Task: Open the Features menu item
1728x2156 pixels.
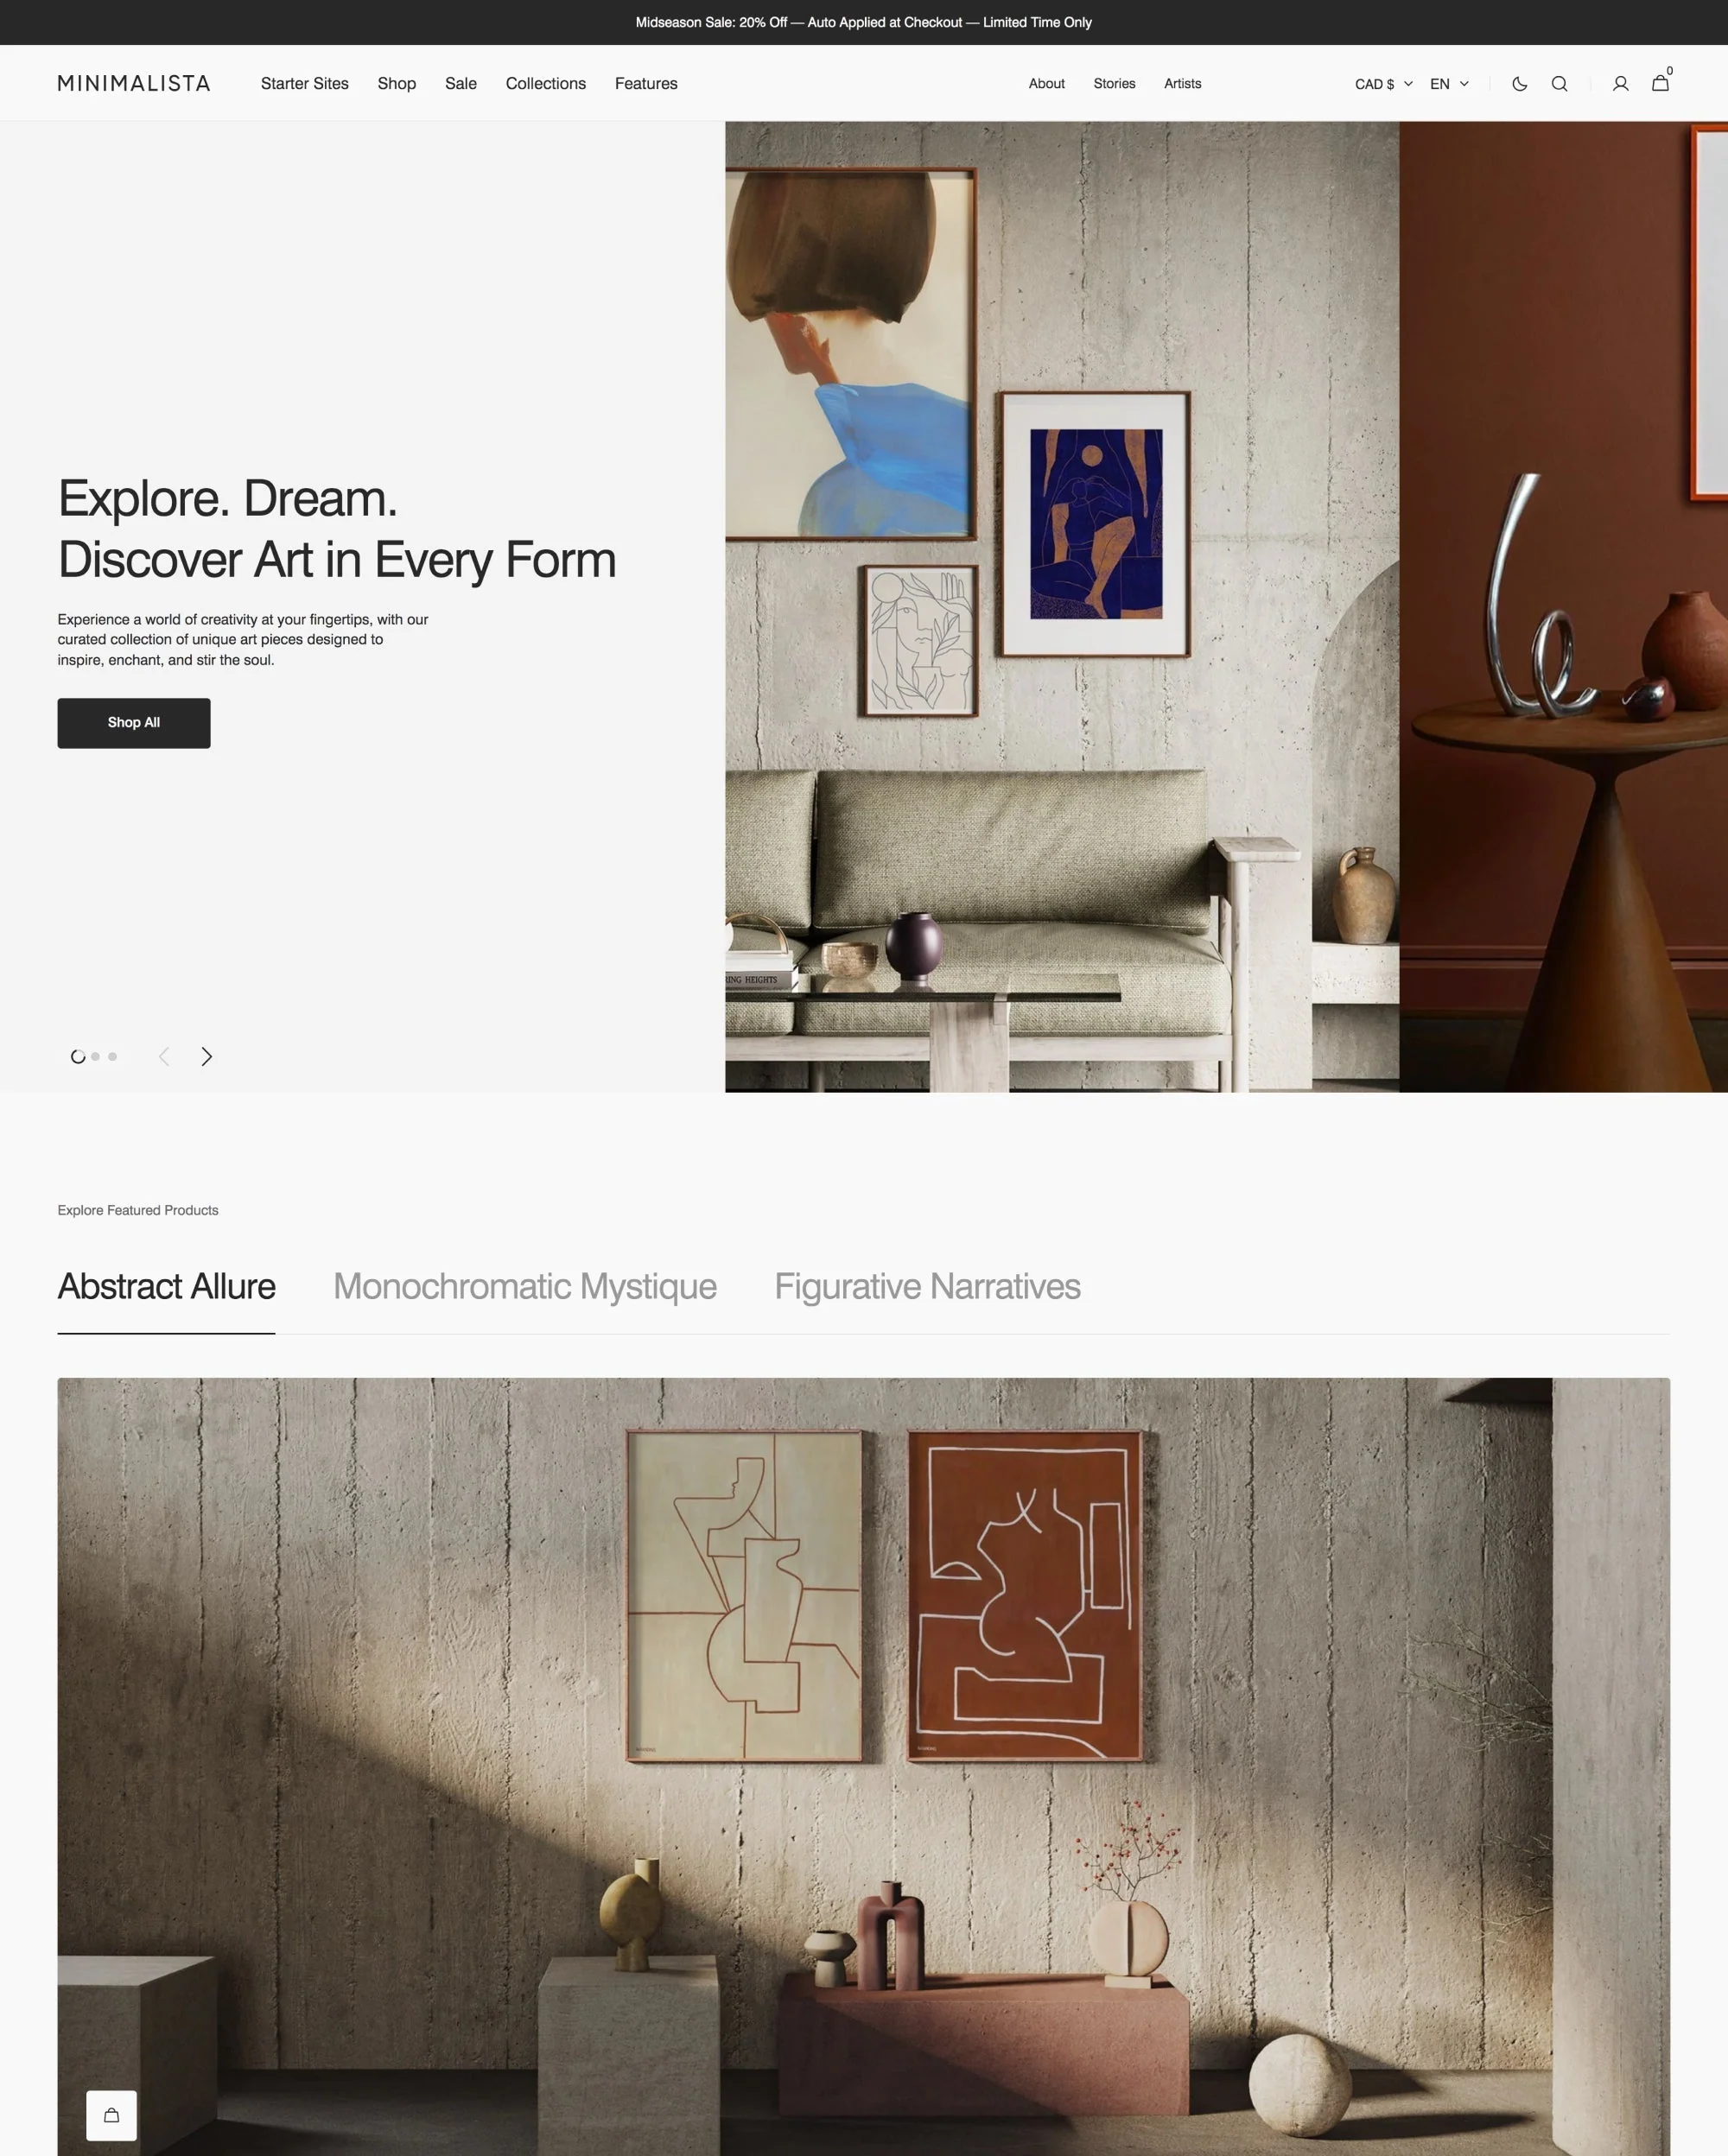Action: click(x=645, y=83)
